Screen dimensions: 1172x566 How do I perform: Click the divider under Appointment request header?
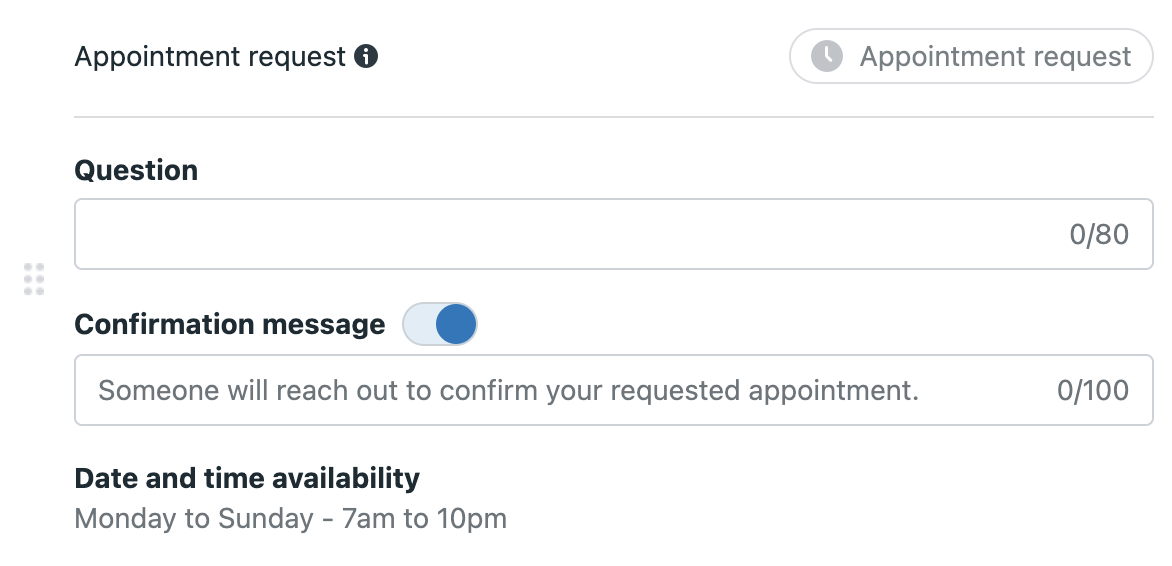[x=614, y=117]
